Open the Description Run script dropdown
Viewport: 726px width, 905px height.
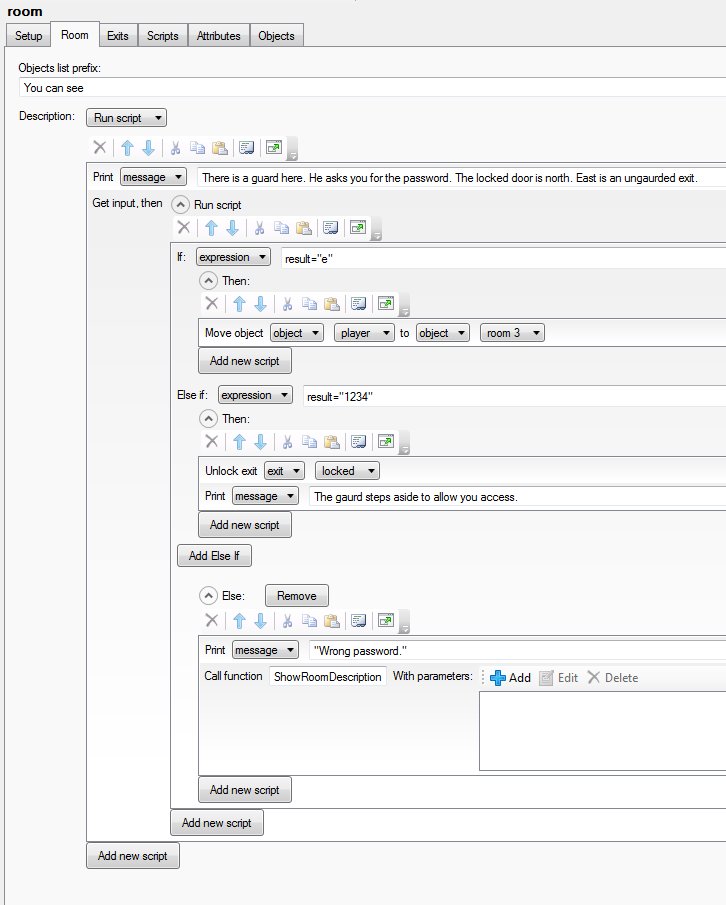[126, 117]
